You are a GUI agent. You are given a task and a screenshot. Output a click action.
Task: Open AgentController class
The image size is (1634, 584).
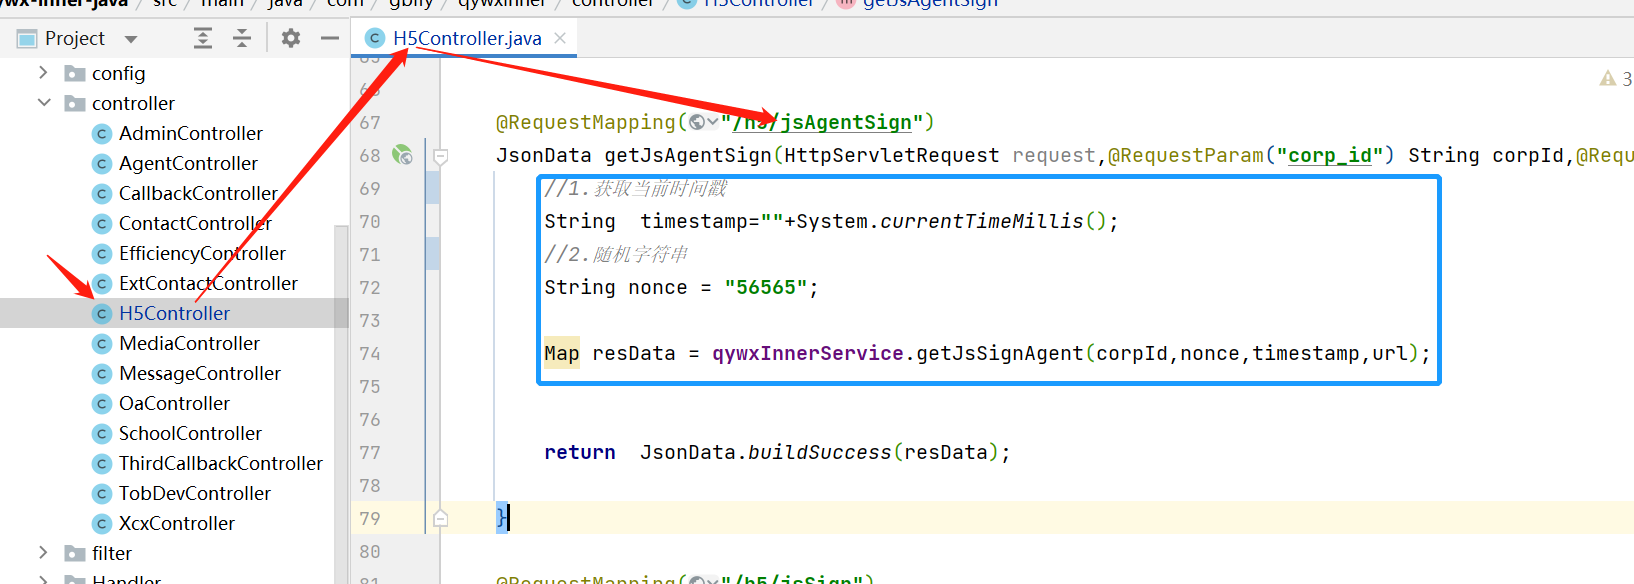coord(188,163)
